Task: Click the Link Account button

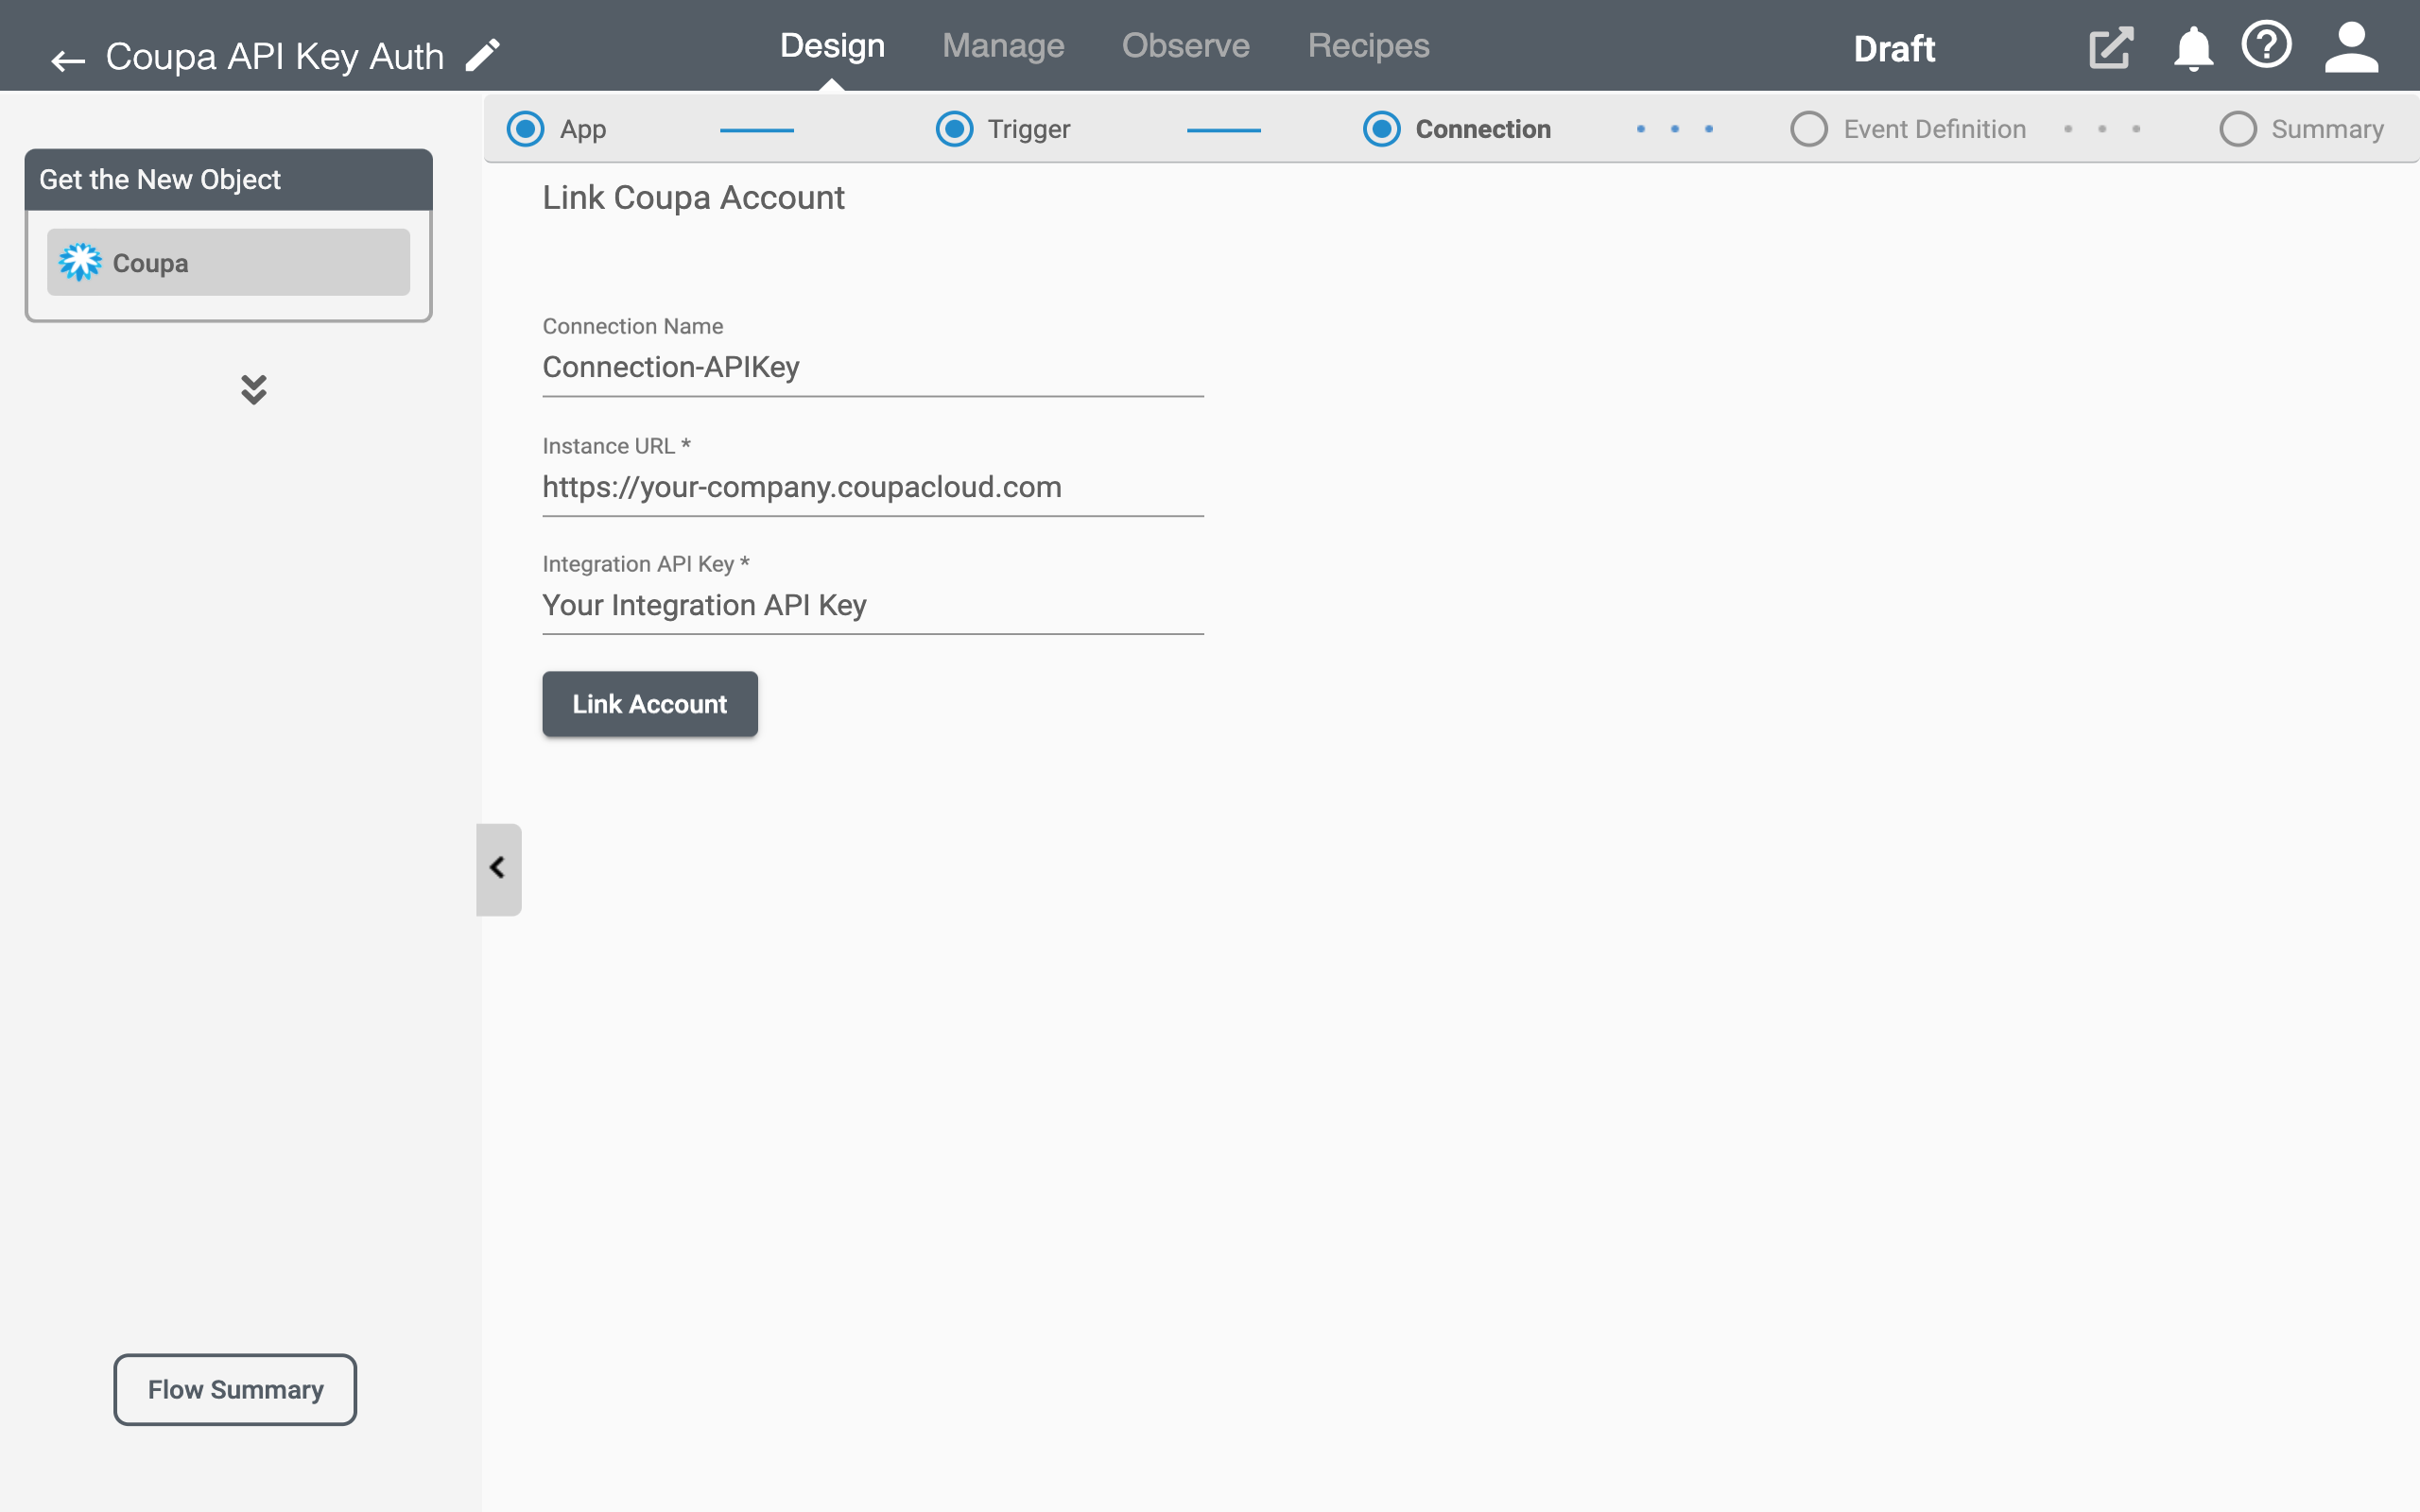Action: coord(649,704)
